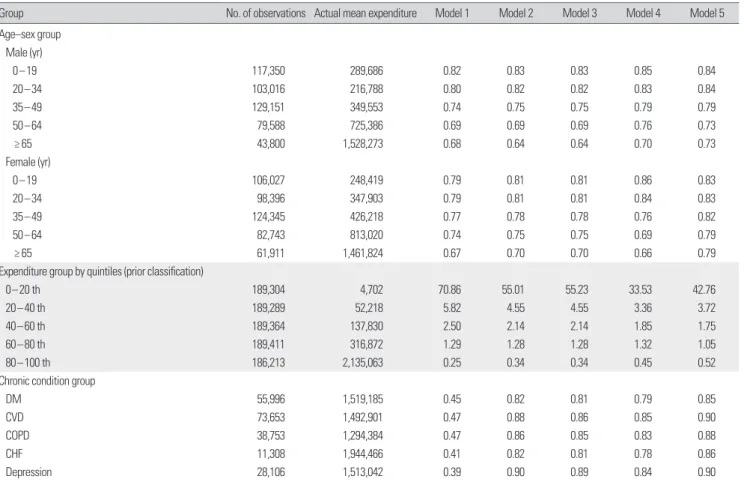
Task: Click the 'Chronic condition group' heading
Action: 47,381
